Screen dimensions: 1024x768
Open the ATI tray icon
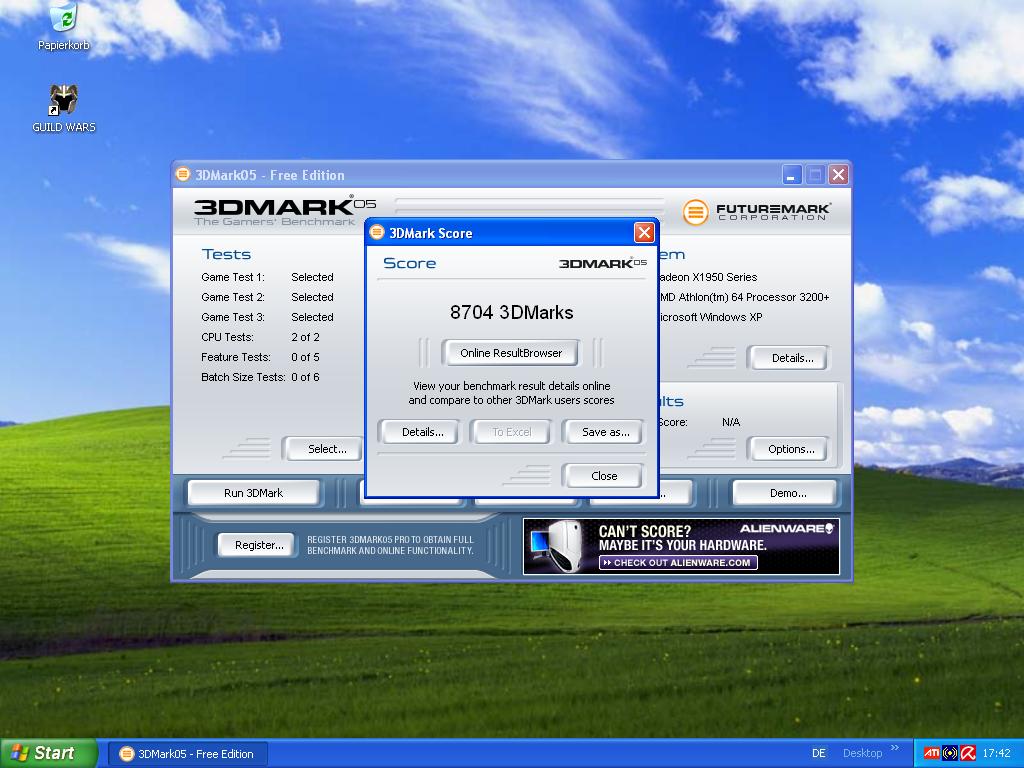pos(931,753)
